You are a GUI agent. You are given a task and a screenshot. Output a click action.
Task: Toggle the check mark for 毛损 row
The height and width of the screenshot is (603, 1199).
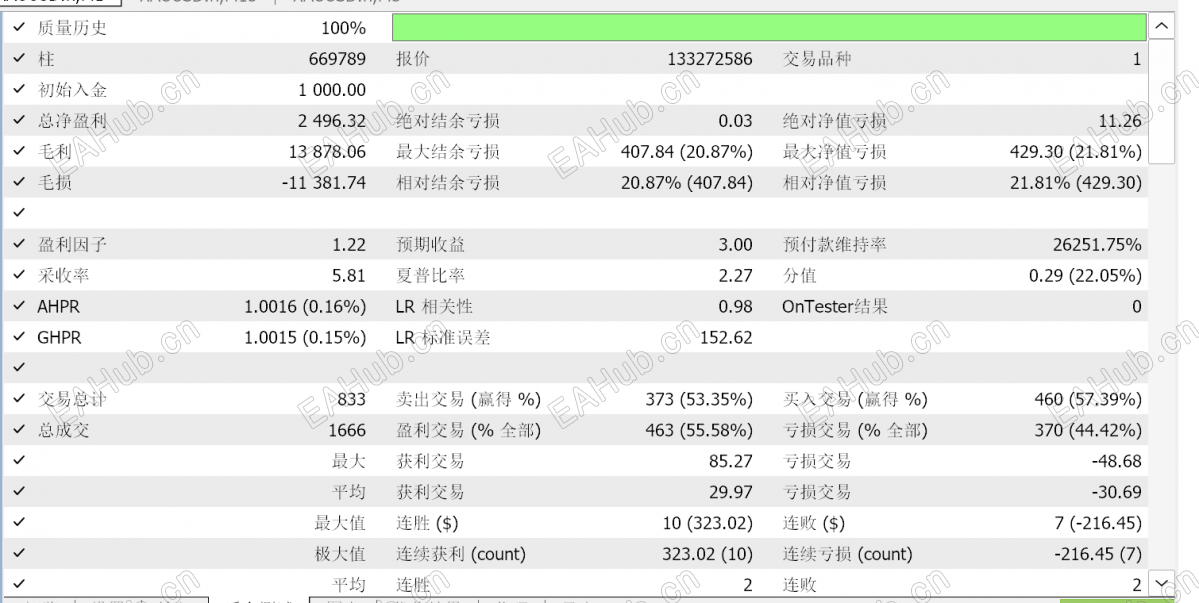19,182
